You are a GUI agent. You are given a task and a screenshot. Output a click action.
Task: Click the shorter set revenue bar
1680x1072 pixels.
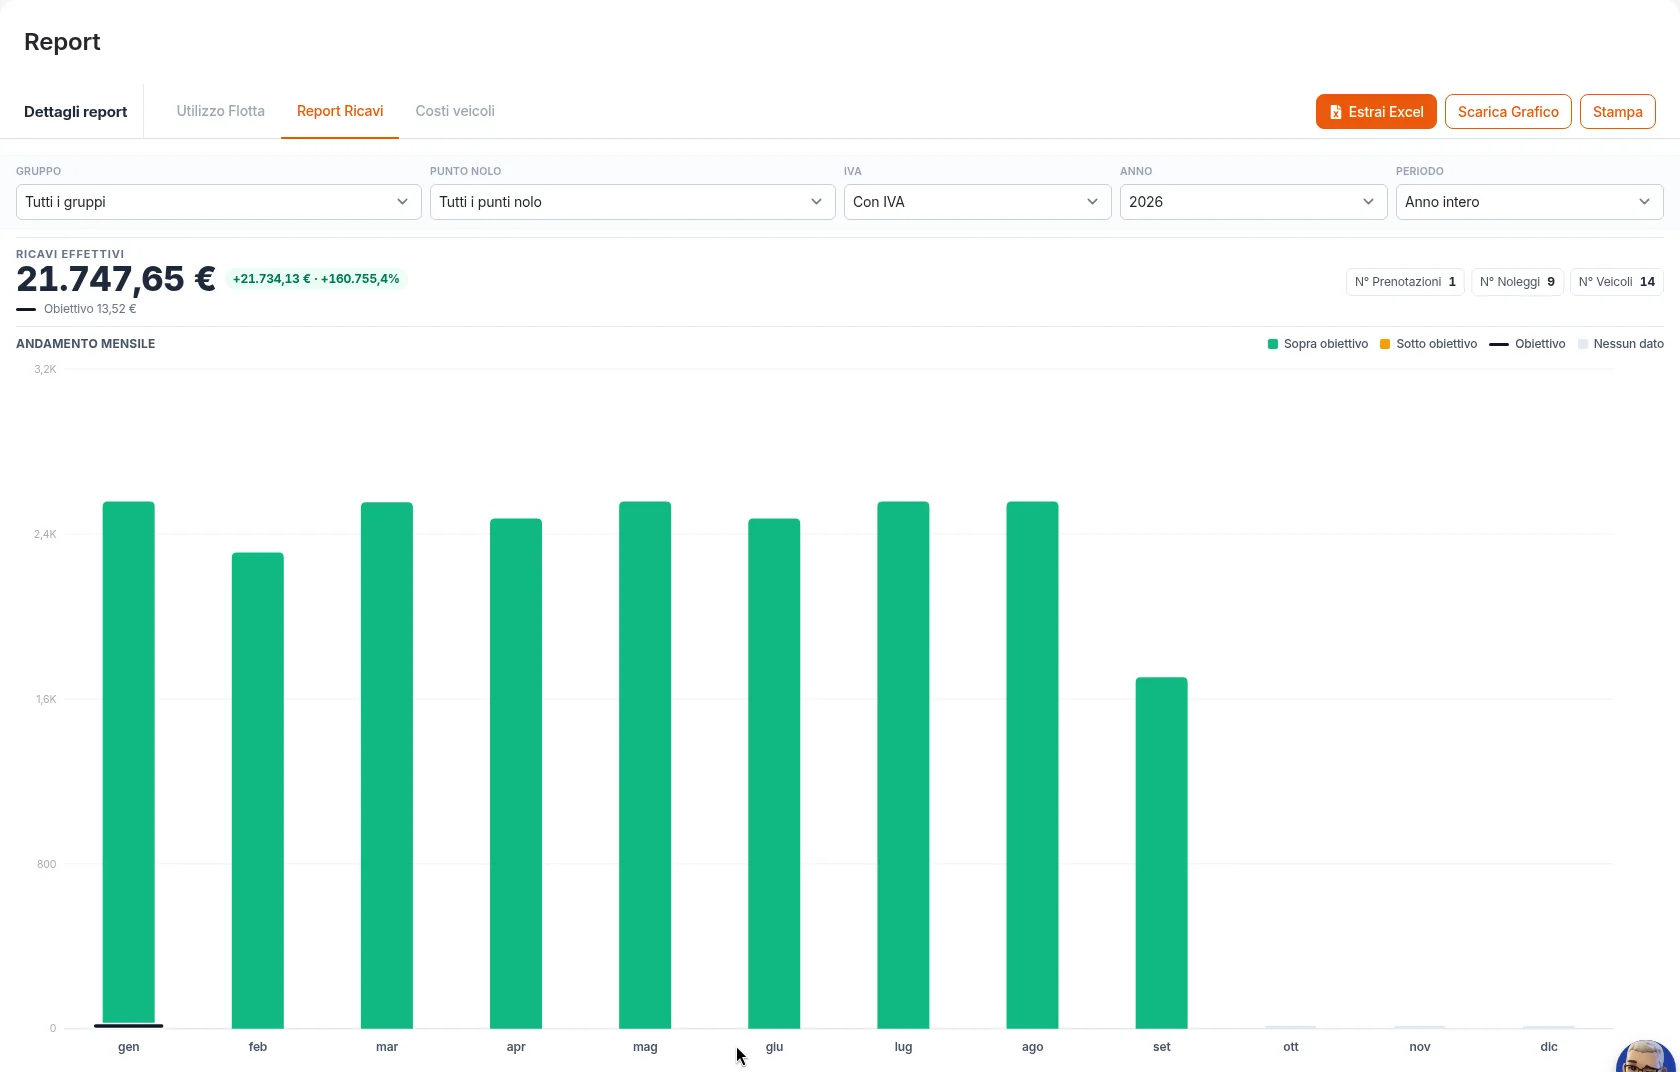tap(1161, 853)
